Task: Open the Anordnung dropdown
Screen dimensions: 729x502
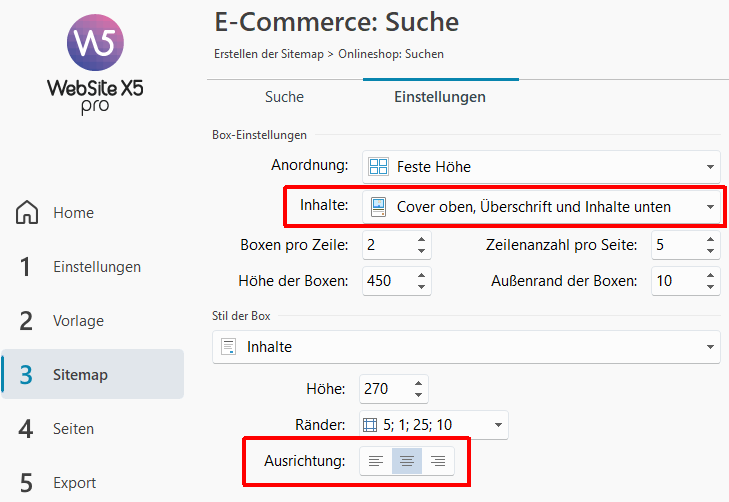Action: pos(709,167)
